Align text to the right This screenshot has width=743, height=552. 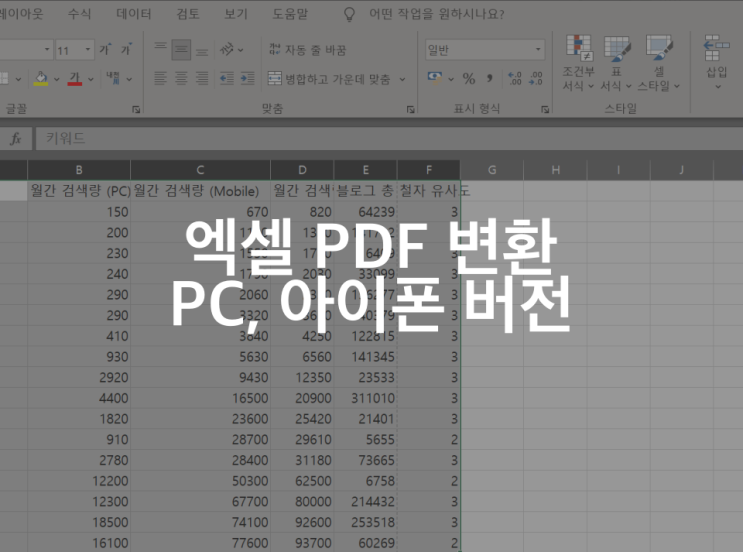point(202,78)
